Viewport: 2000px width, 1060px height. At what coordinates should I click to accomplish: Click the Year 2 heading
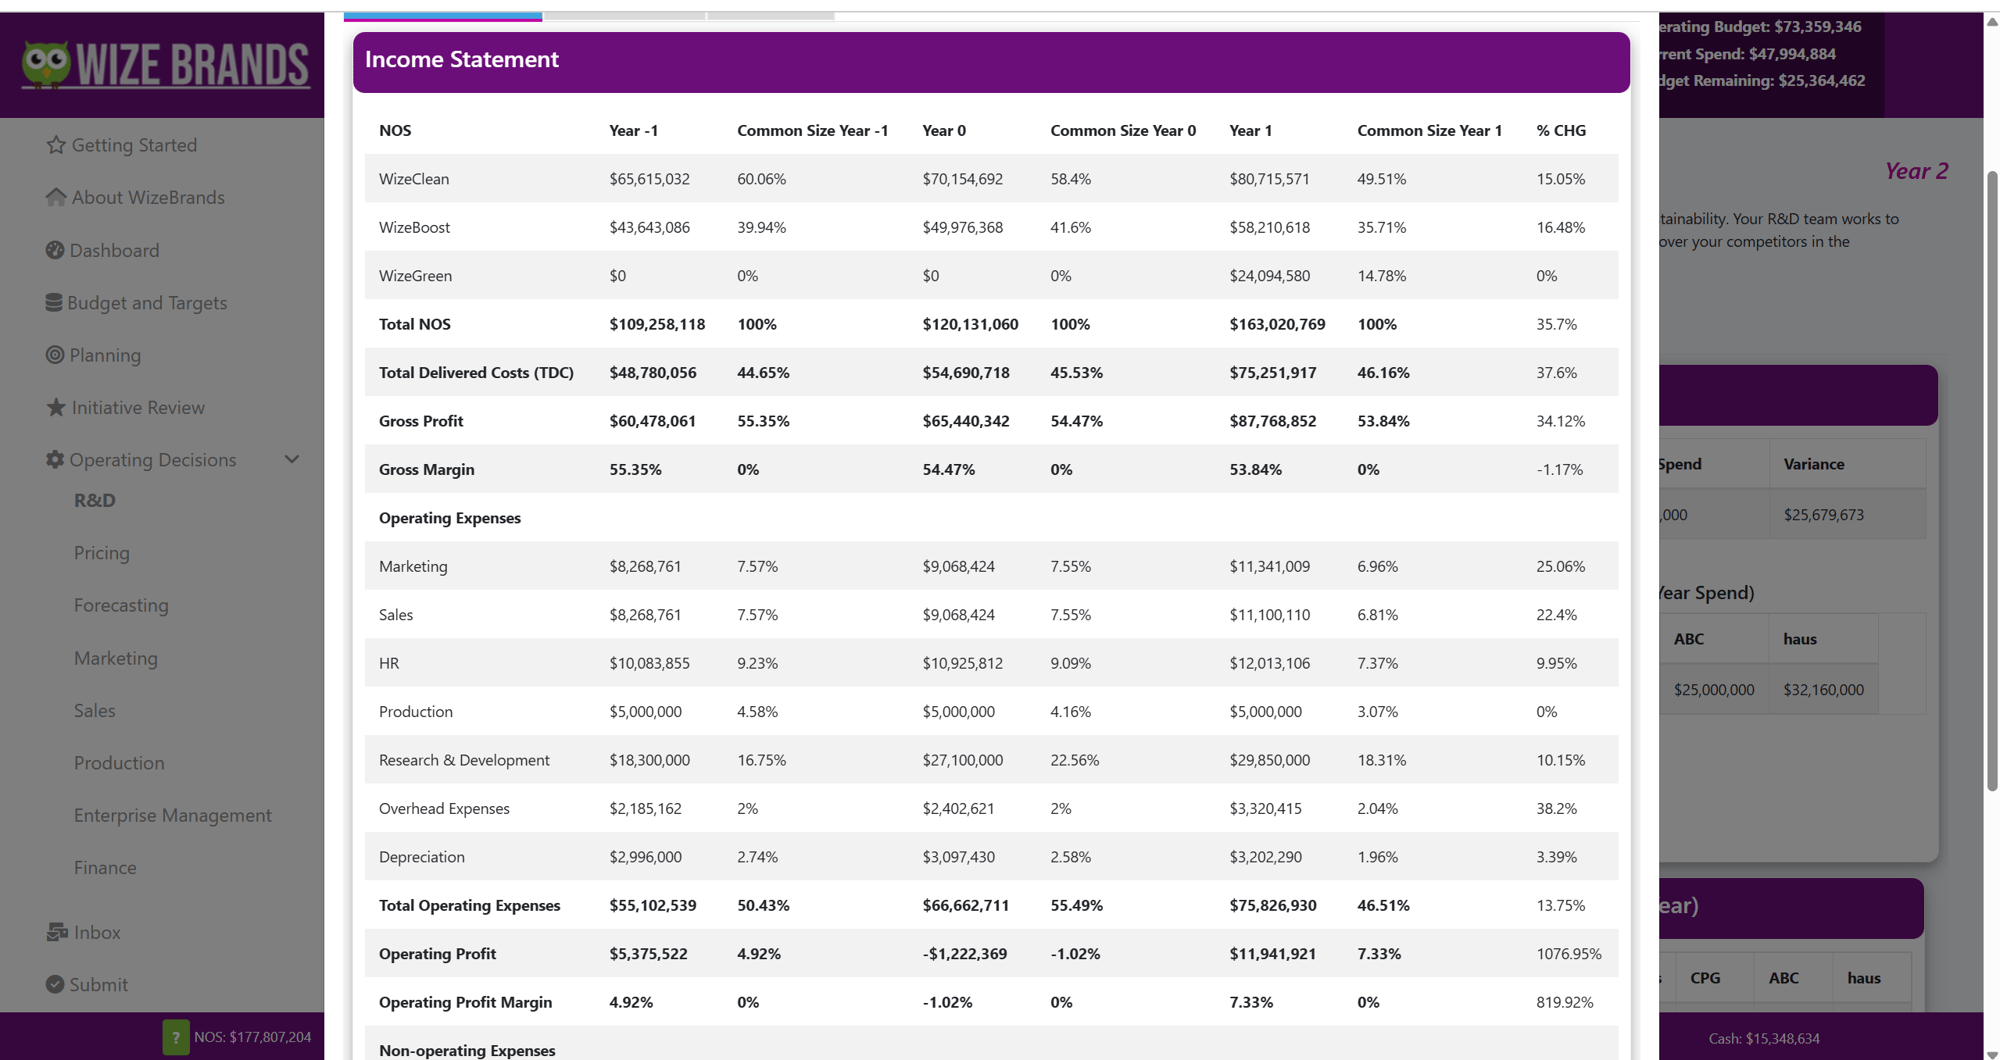(1916, 171)
